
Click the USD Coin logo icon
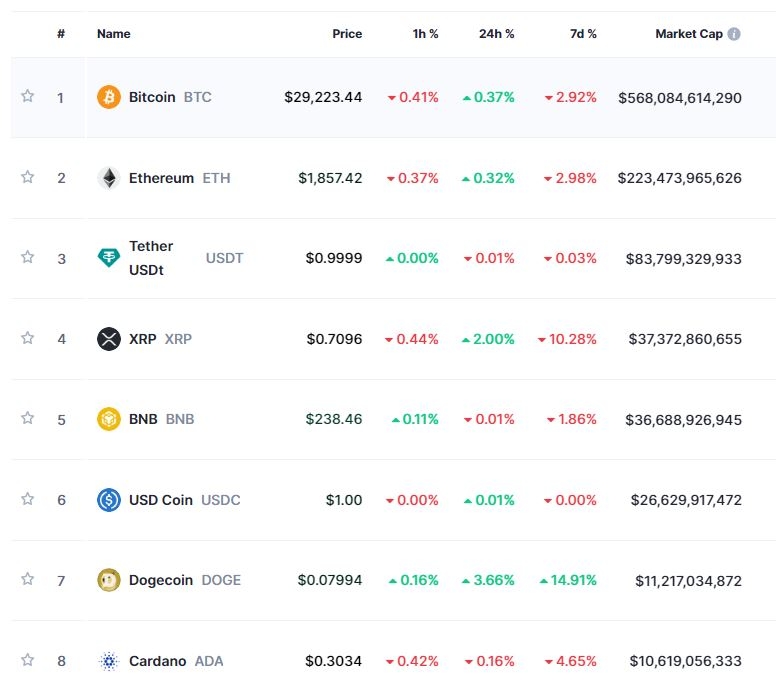(108, 500)
